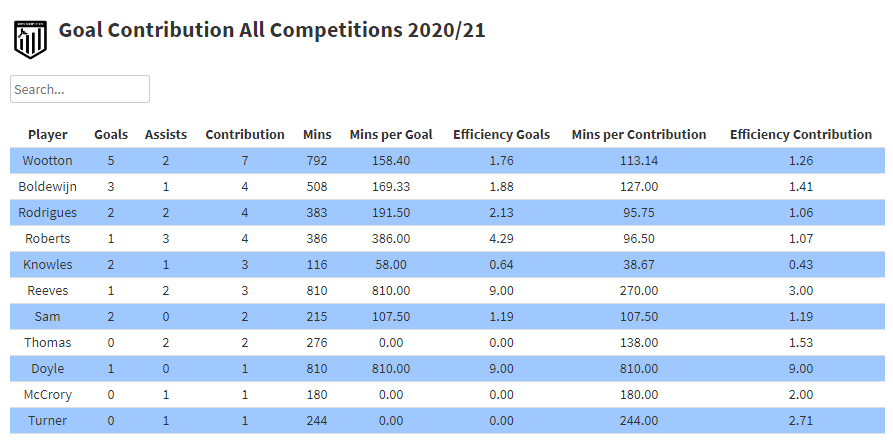Sort by Efficiency Contribution header
This screenshot has width=893, height=446.
click(801, 134)
